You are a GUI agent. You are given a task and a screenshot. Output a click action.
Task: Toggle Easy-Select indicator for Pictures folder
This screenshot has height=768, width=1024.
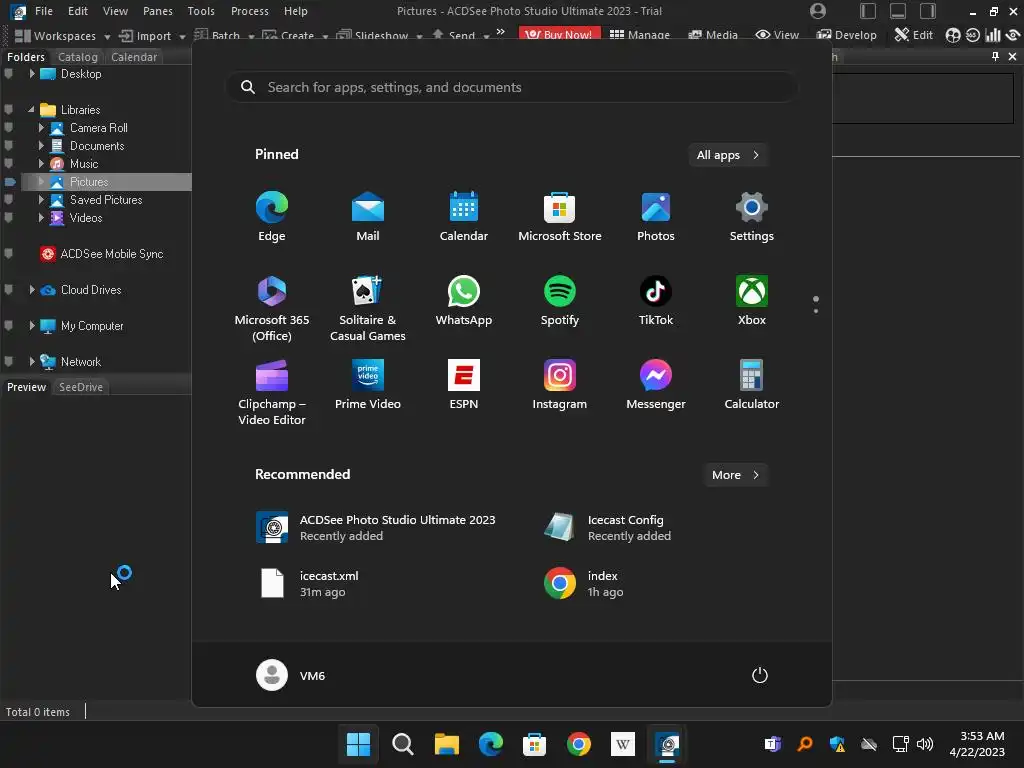9,182
